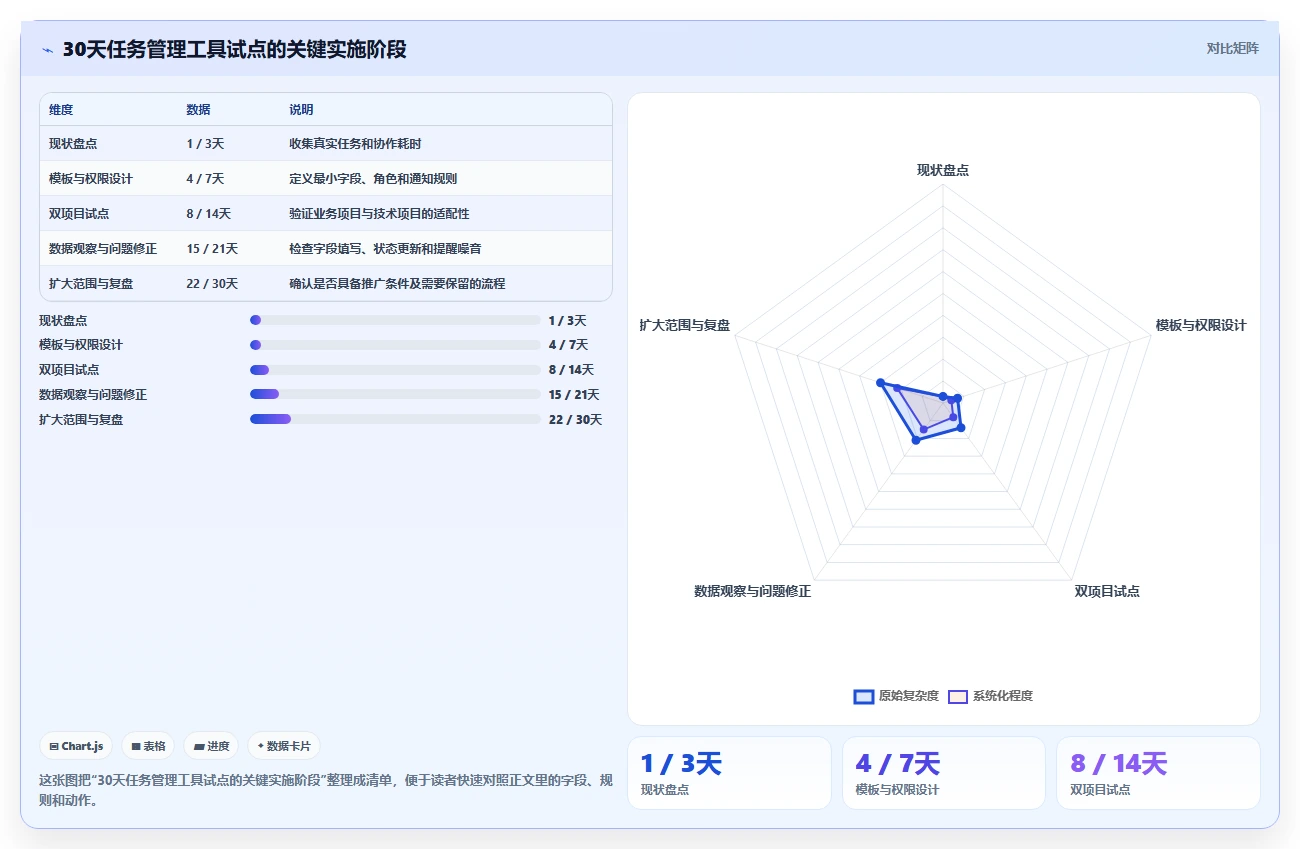Select the 数据卡片 tag chip
Viewport: 1300px width, 849px height.
pos(284,746)
